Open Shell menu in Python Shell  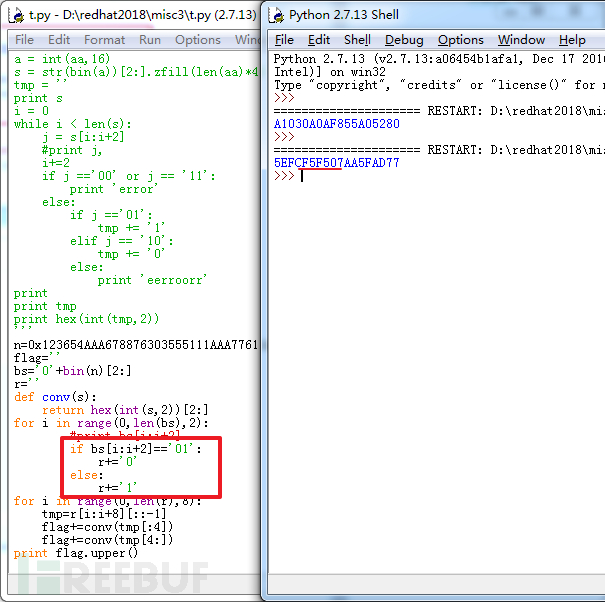point(357,40)
